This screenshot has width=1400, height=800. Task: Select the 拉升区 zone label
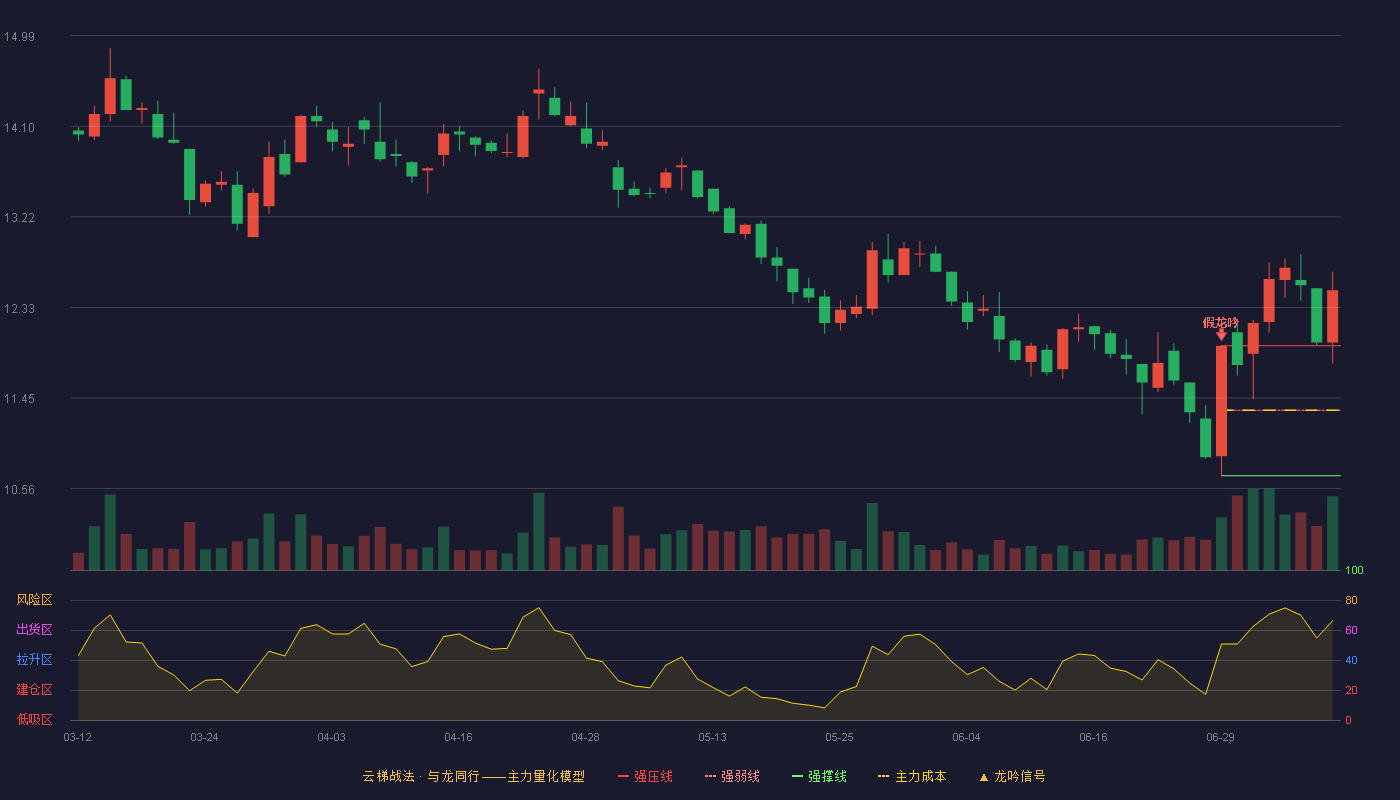coord(34,660)
